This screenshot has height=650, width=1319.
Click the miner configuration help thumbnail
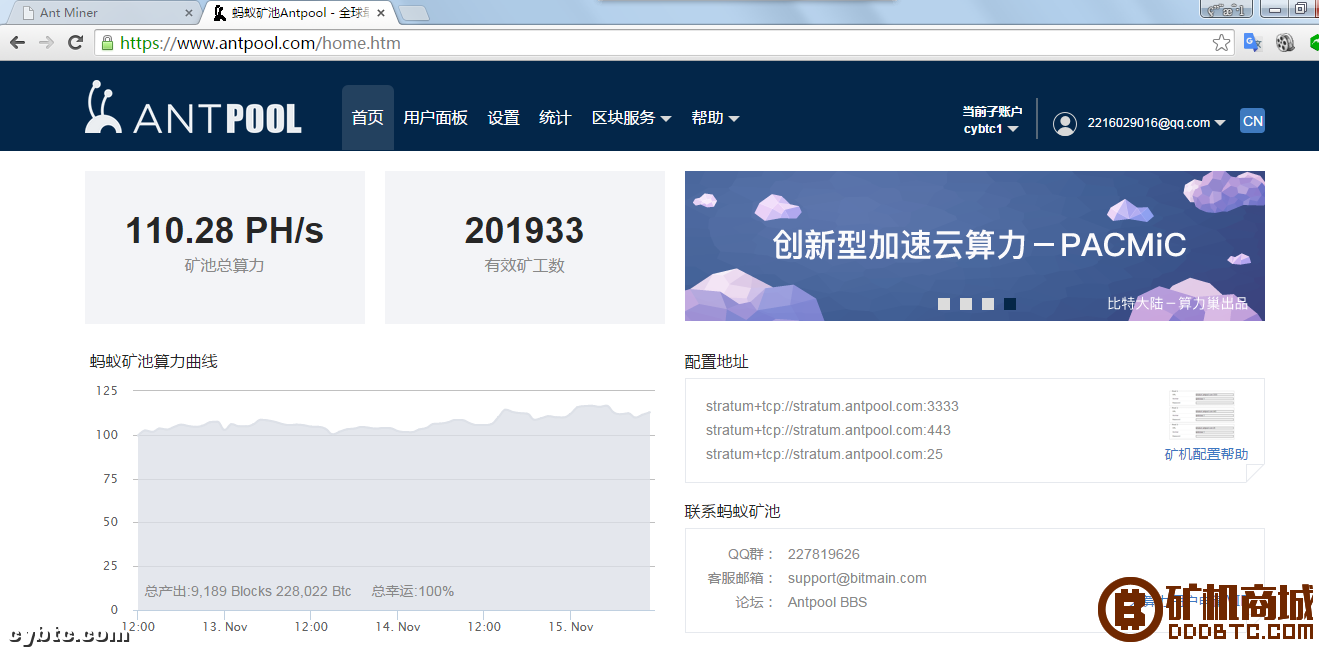pyautogui.click(x=1201, y=415)
